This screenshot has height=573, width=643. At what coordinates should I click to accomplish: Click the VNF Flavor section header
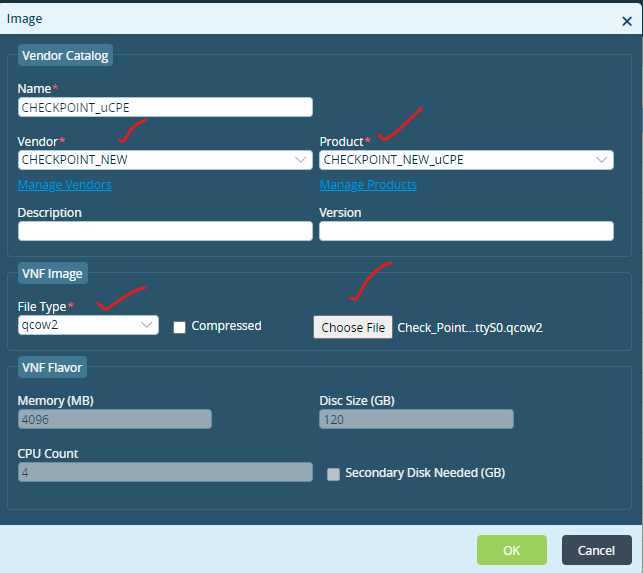click(x=52, y=367)
